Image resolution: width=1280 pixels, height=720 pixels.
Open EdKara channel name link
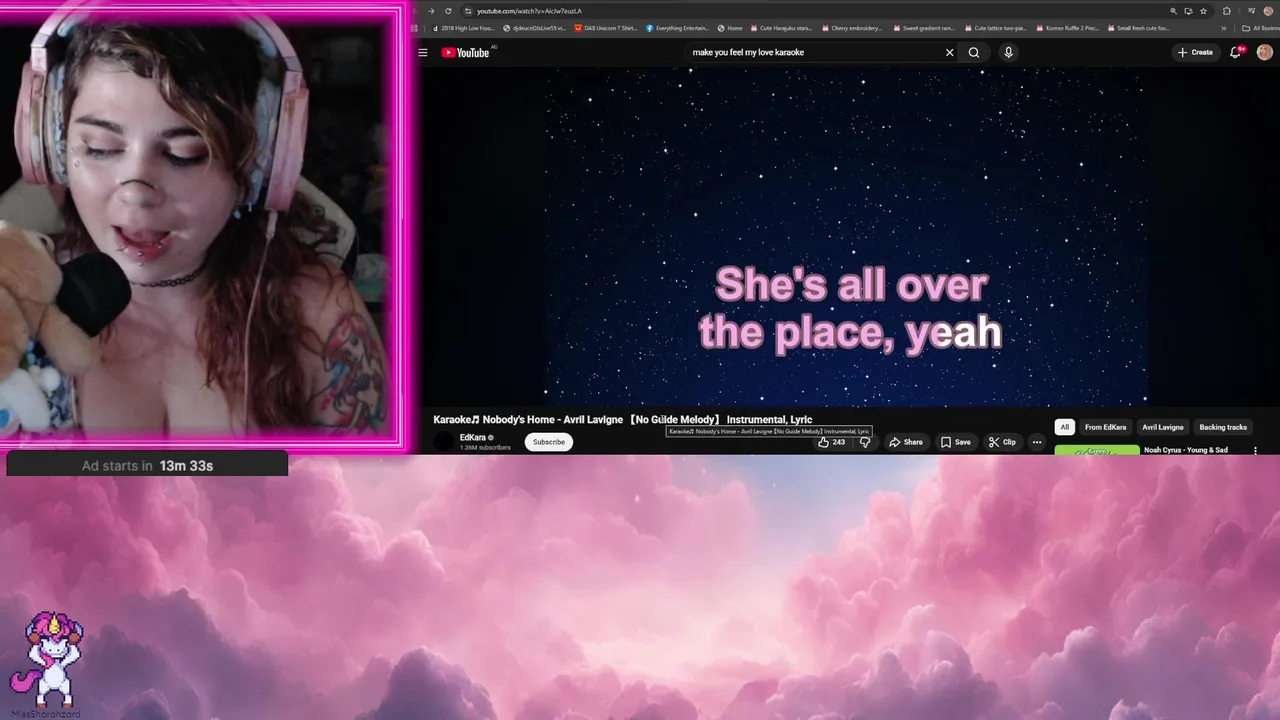click(x=472, y=437)
